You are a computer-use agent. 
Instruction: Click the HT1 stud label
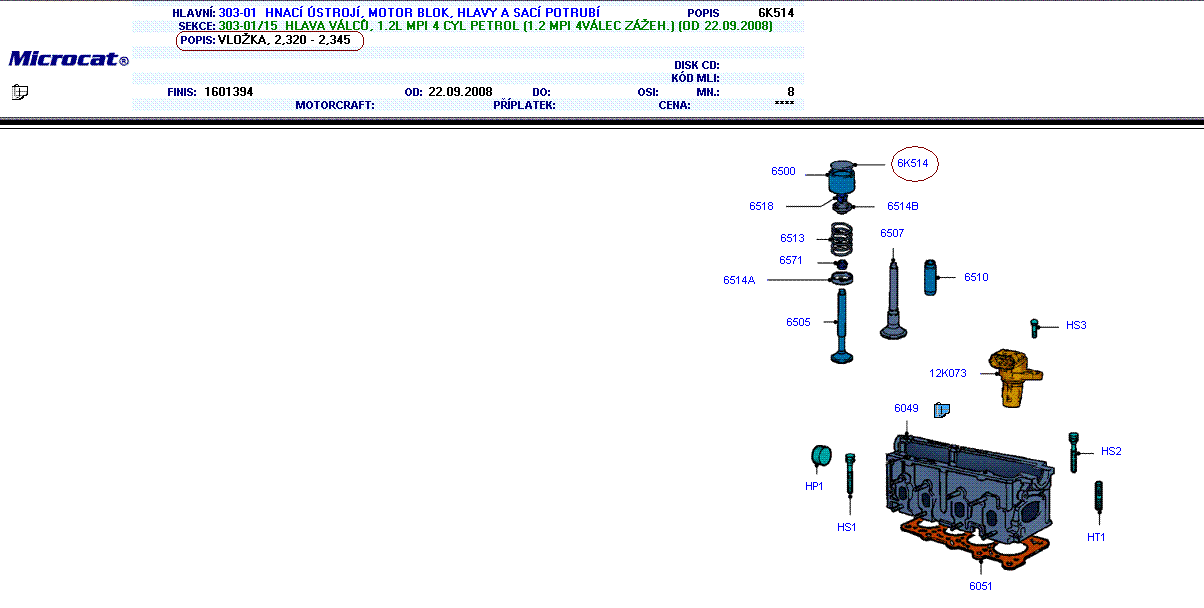[1096, 537]
